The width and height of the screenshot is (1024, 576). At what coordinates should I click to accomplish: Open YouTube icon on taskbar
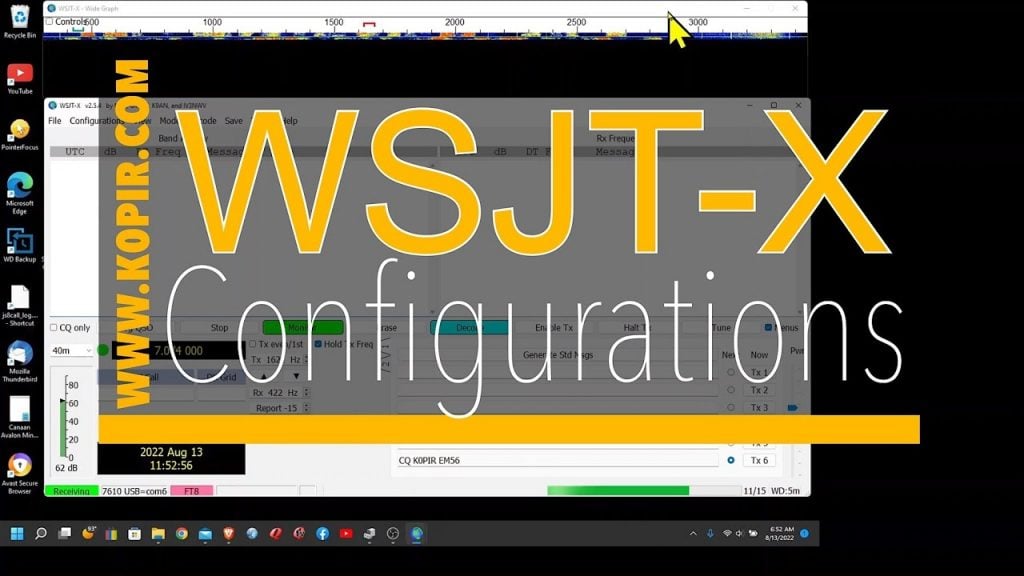346,534
